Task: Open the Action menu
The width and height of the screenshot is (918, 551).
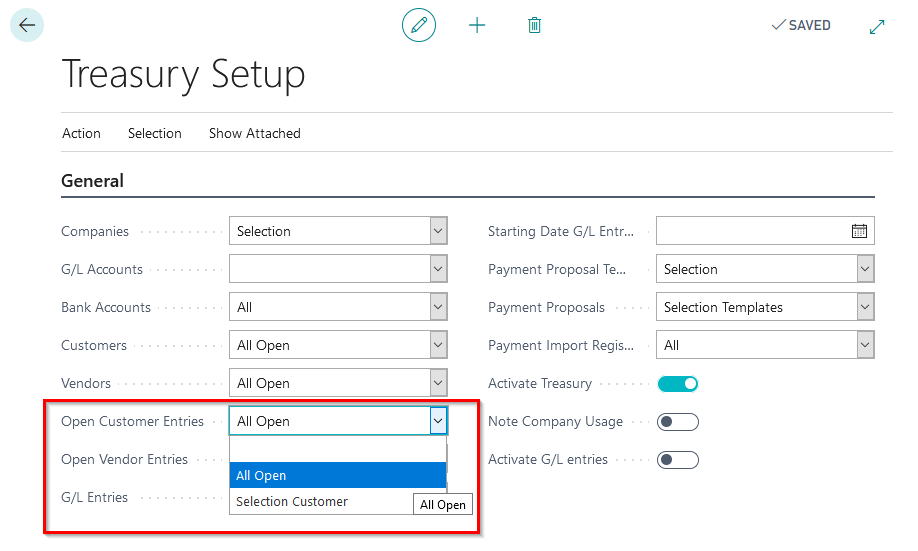Action: pyautogui.click(x=81, y=133)
